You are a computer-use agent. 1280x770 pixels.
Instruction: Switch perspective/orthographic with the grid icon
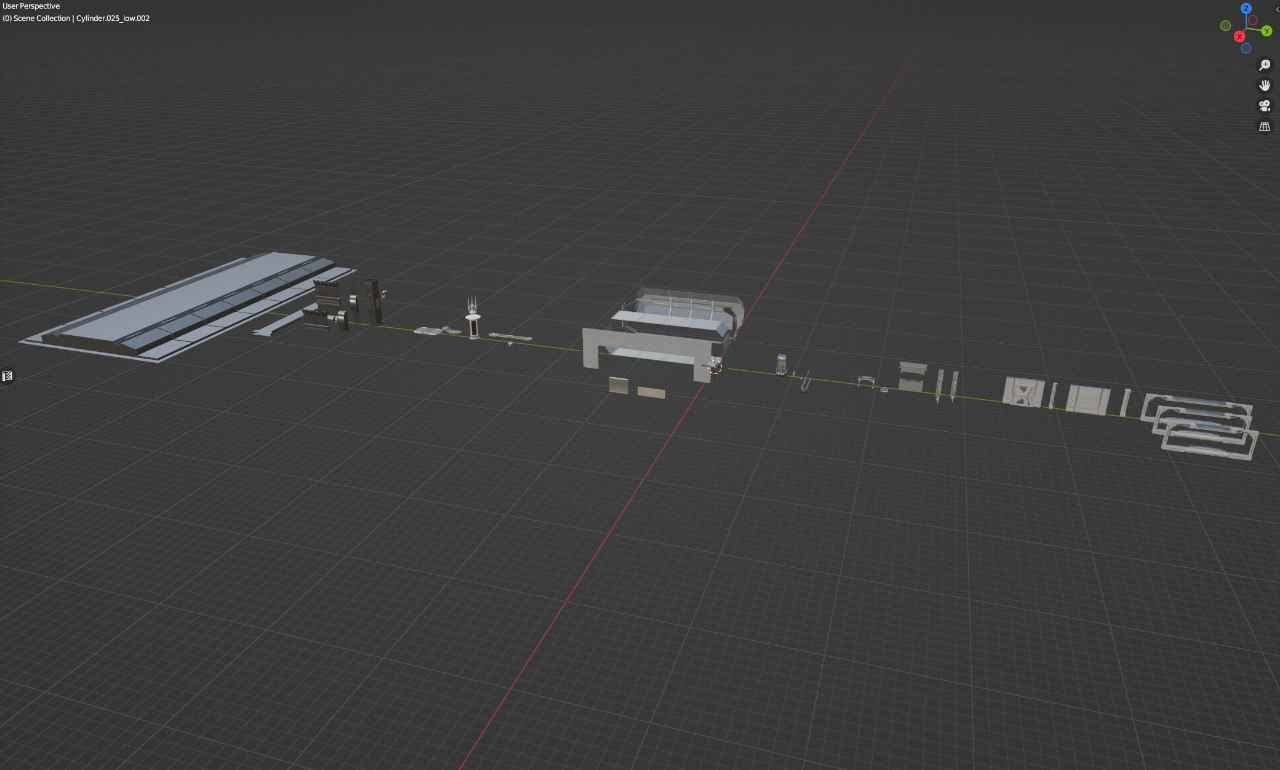click(1265, 127)
